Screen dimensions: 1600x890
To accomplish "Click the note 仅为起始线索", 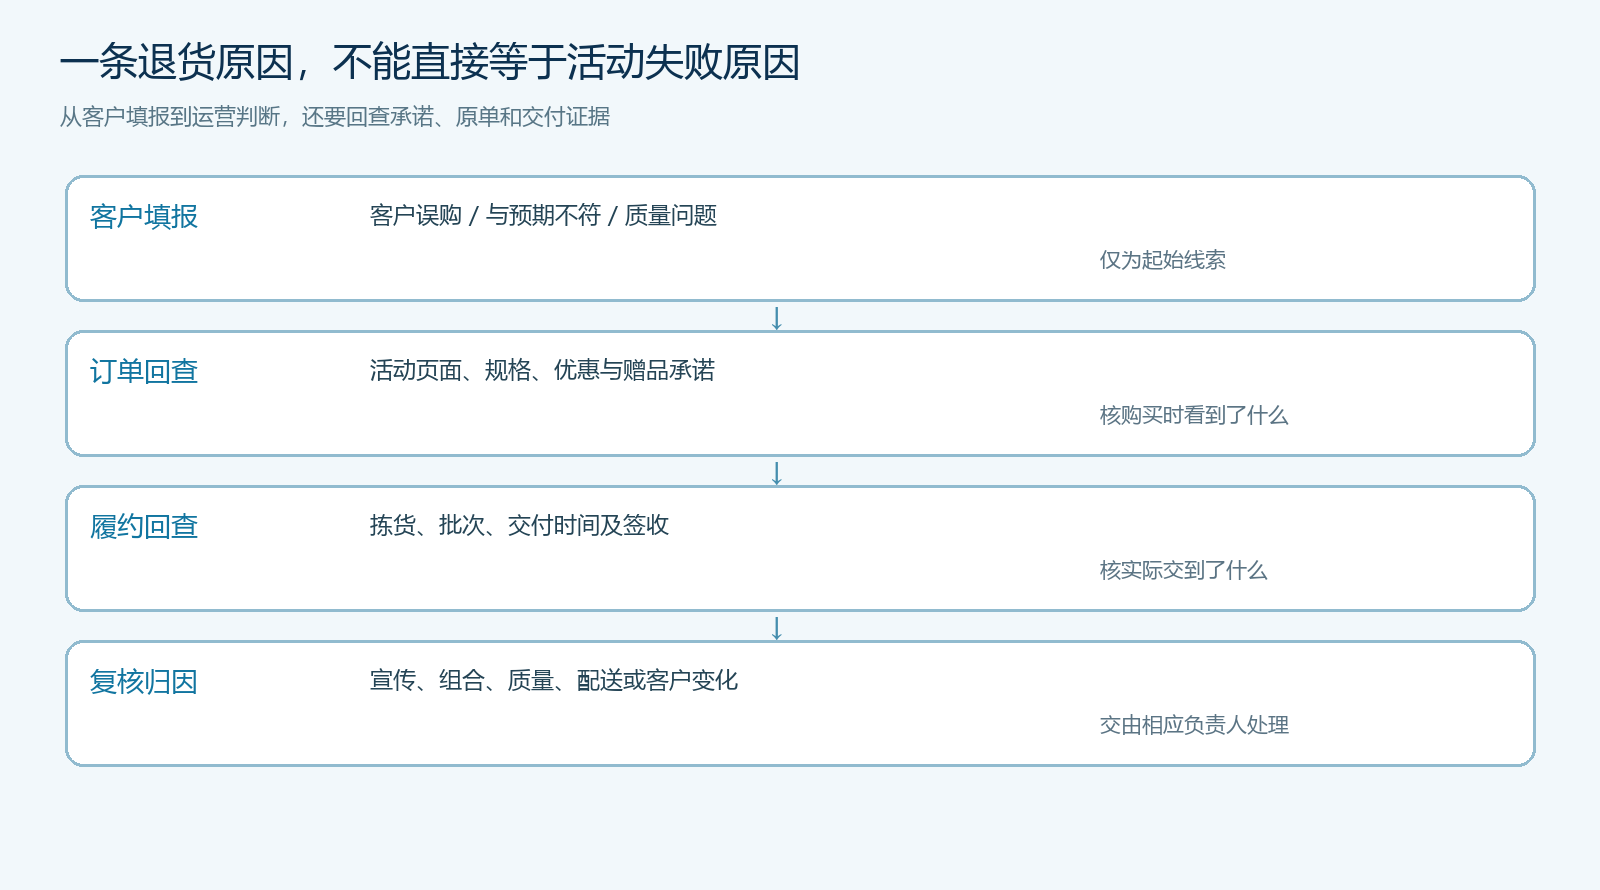I will tap(1163, 260).
